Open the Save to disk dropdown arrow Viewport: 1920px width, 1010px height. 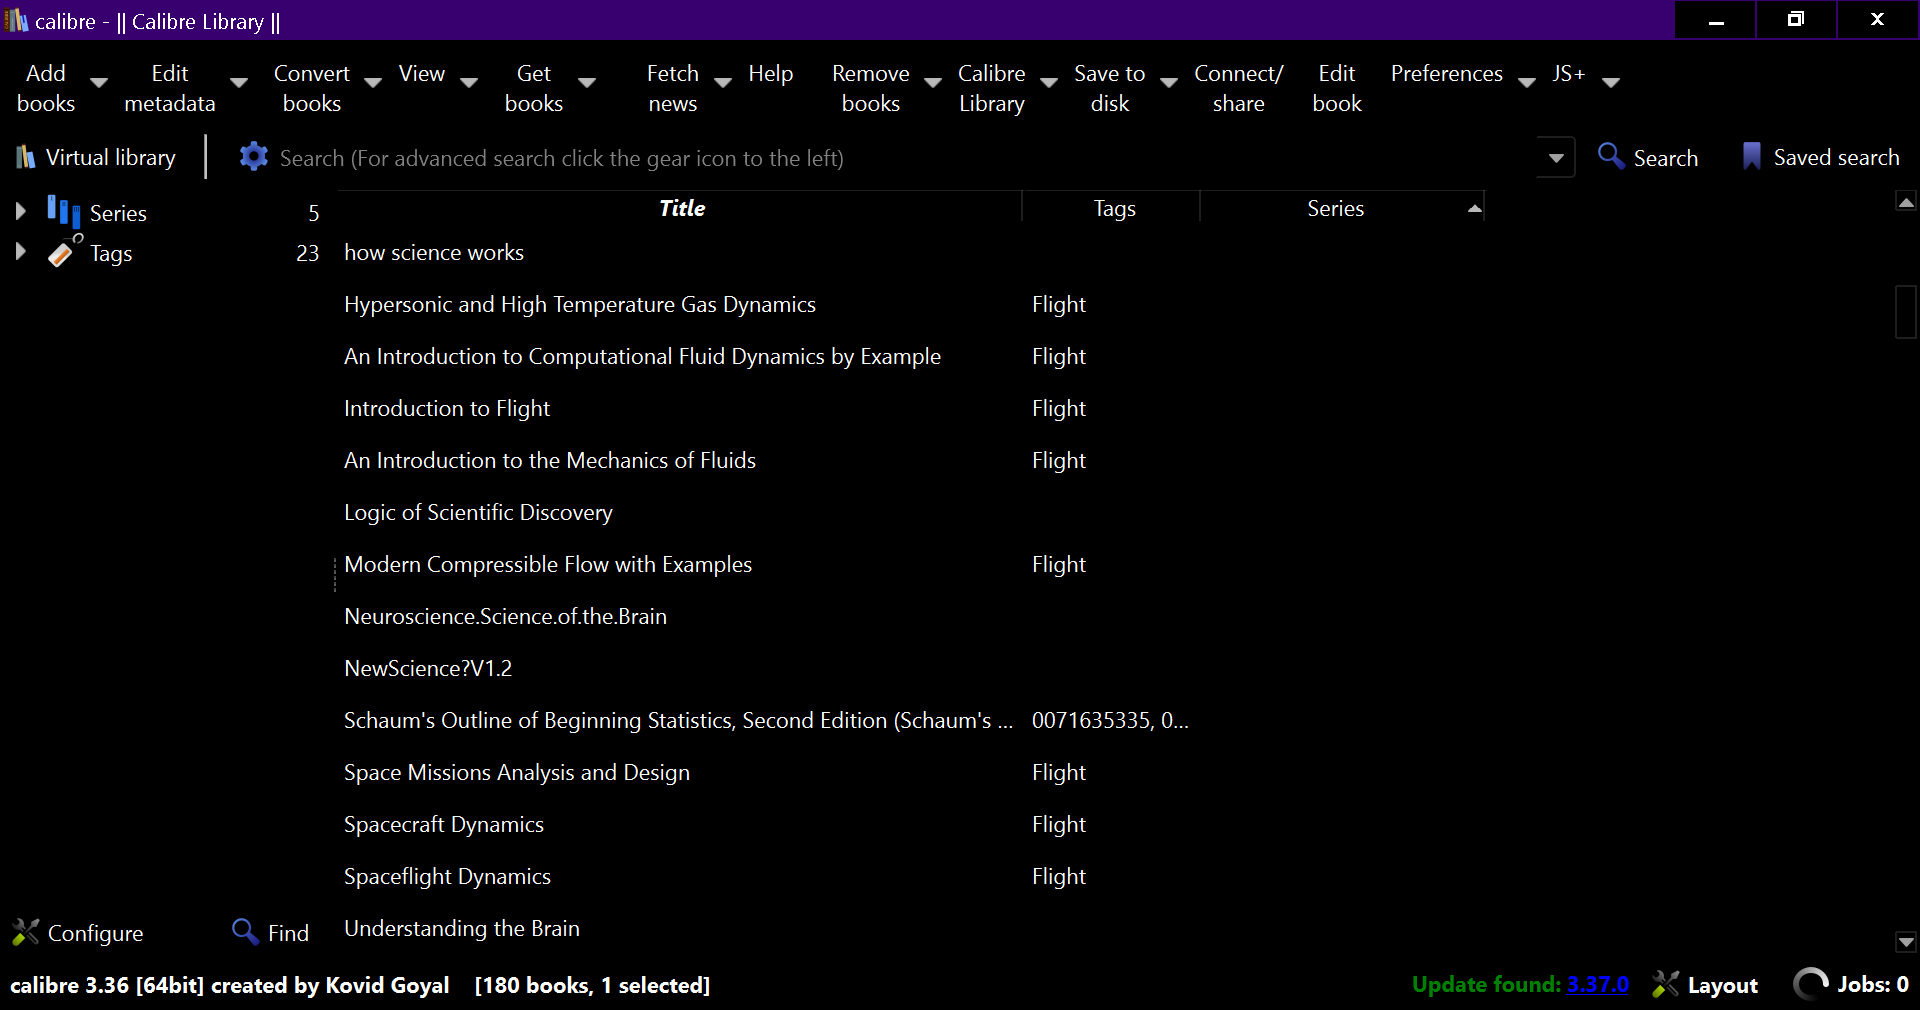click(x=1169, y=83)
